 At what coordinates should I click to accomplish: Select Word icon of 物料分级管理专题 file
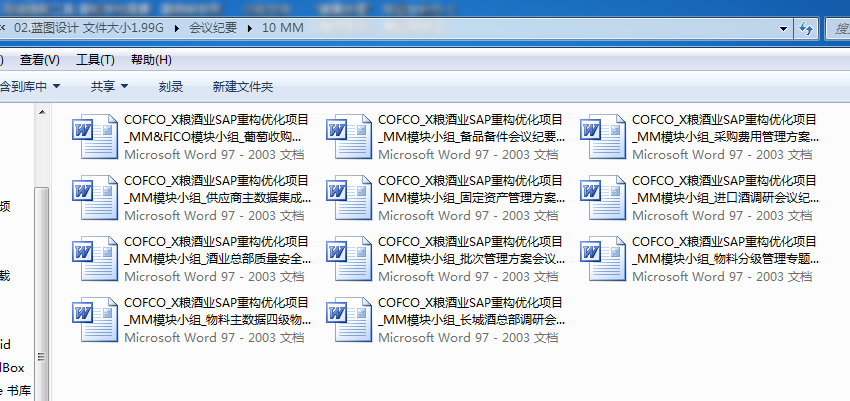click(x=603, y=258)
